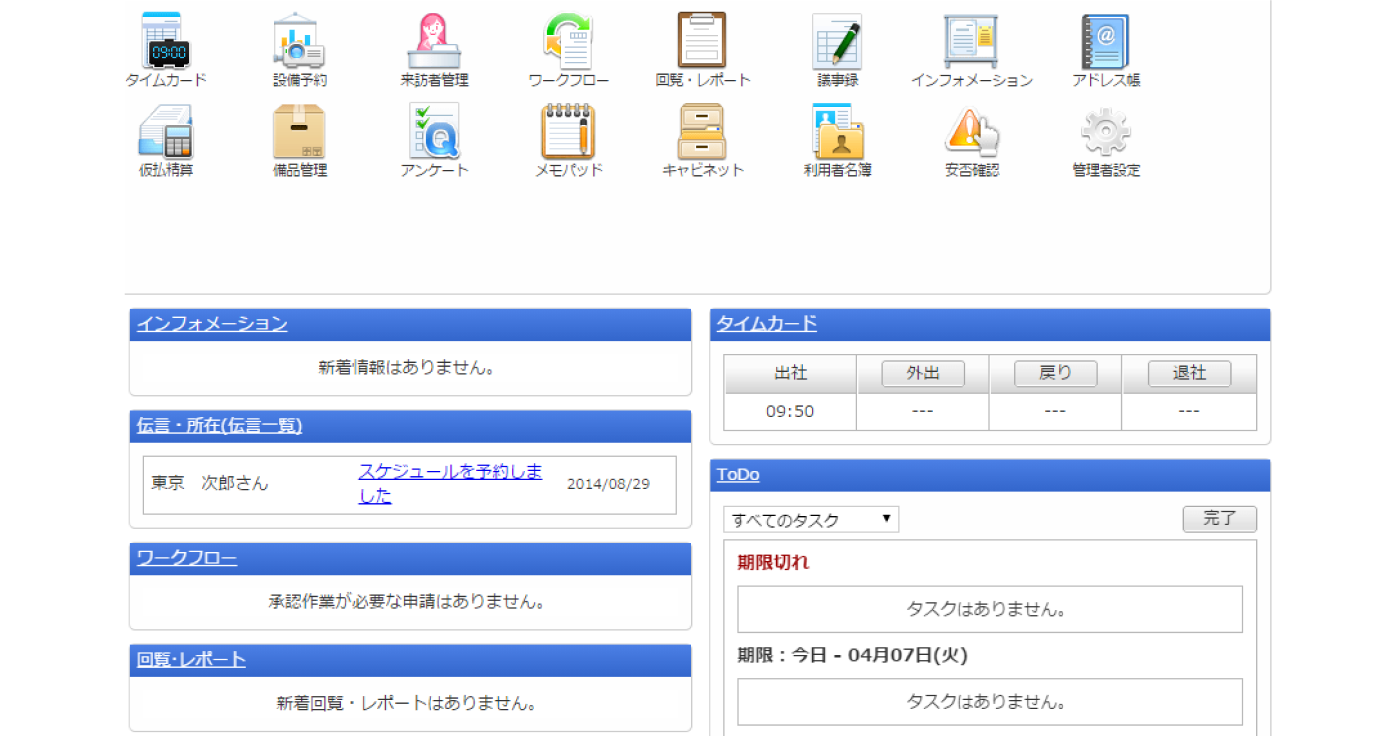Open the インフォメーション panel header link
Image resolution: width=1400 pixels, height=736 pixels.
(x=212, y=324)
